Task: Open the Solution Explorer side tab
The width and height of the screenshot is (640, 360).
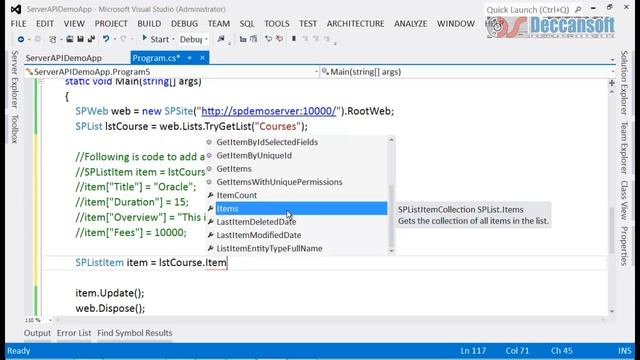Action: tap(624, 83)
